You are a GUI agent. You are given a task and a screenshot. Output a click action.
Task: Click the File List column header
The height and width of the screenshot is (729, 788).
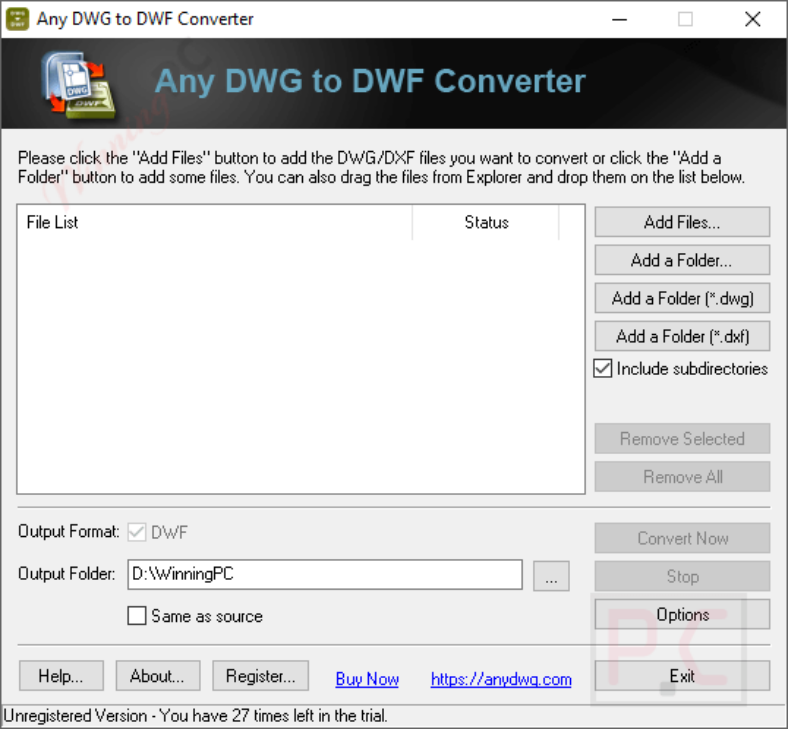(x=215, y=222)
